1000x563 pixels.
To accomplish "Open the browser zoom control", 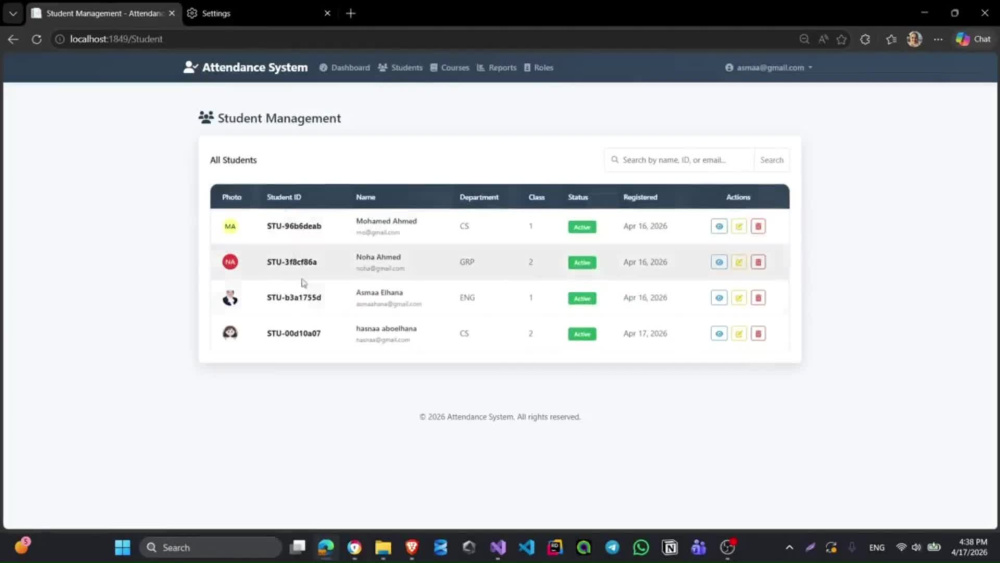I will point(804,39).
